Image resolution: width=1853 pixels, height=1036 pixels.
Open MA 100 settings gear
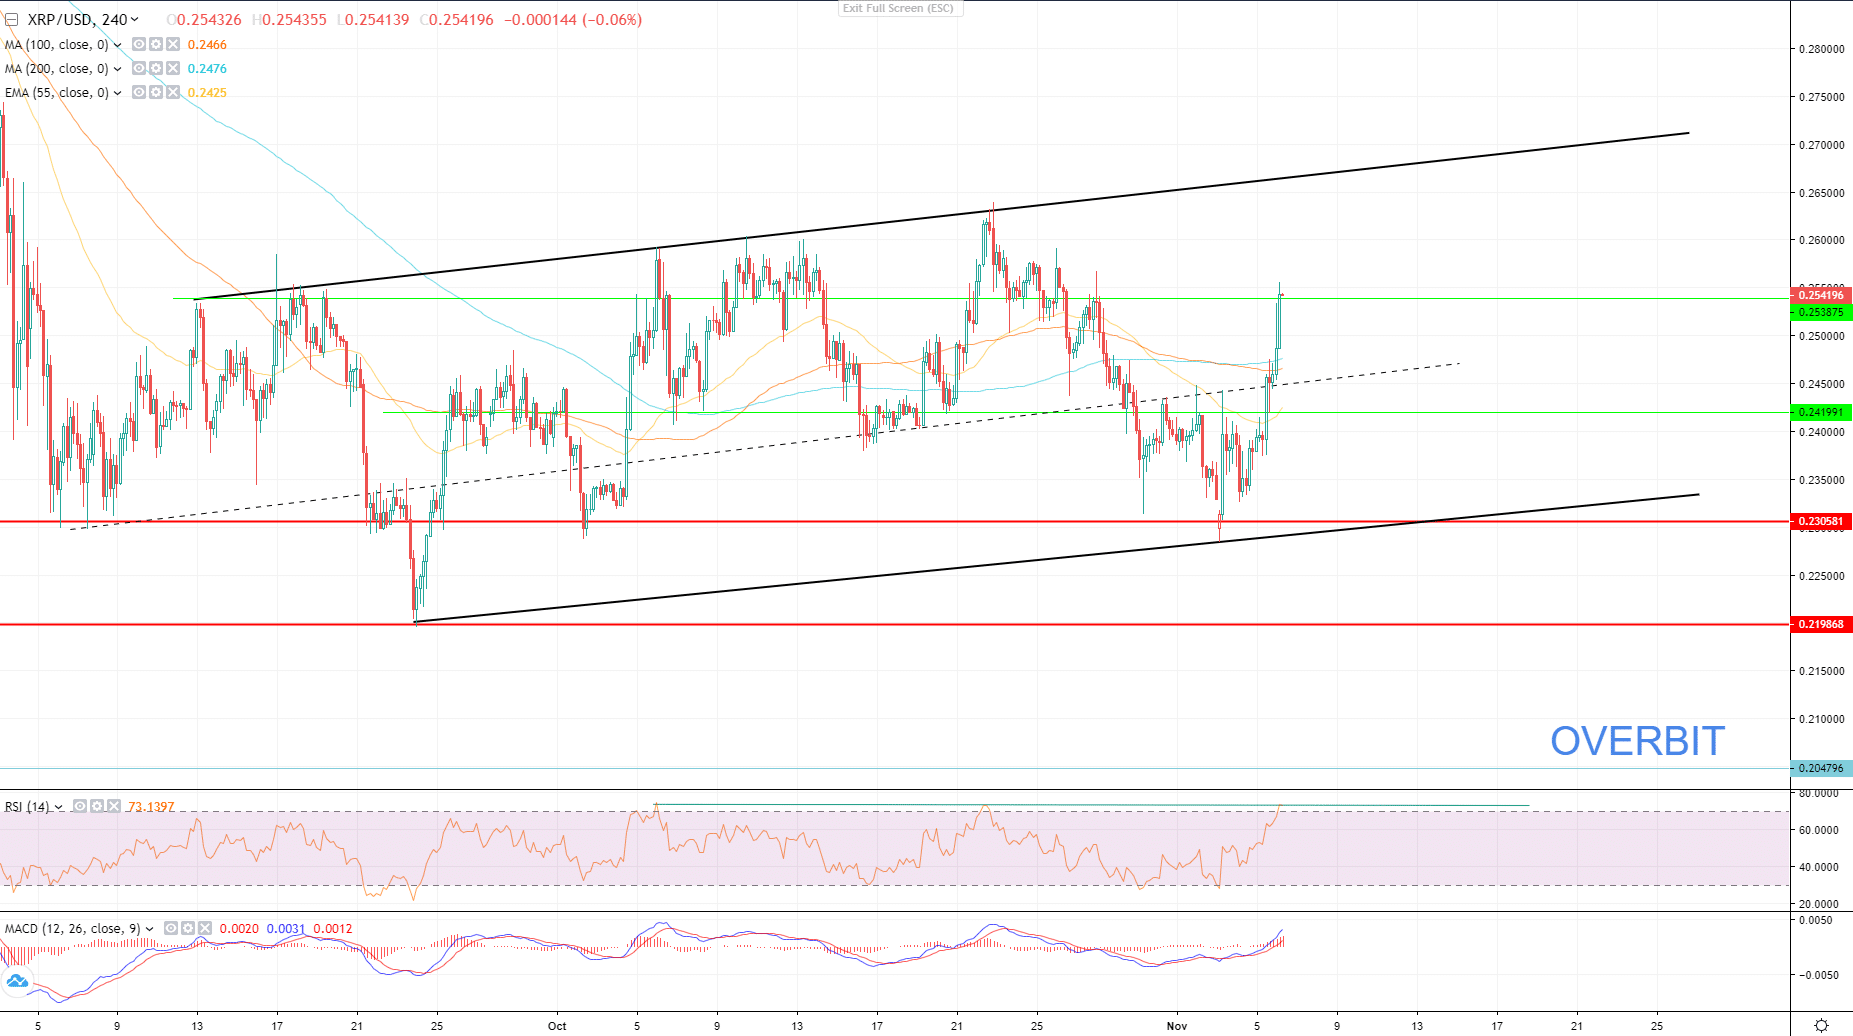point(156,45)
